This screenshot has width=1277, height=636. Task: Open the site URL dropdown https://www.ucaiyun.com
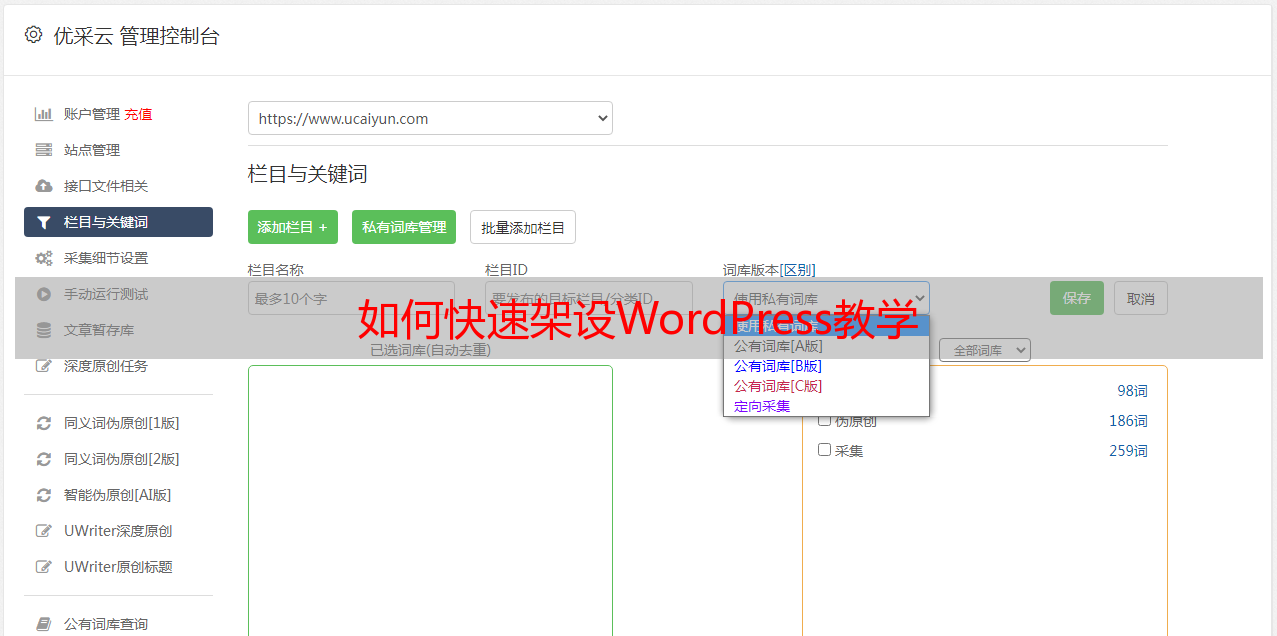point(430,118)
